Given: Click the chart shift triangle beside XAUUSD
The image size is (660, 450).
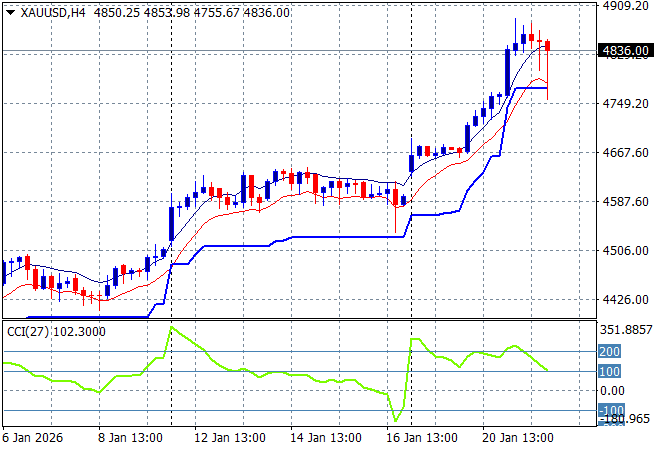Looking at the screenshot, I should 9,11.
